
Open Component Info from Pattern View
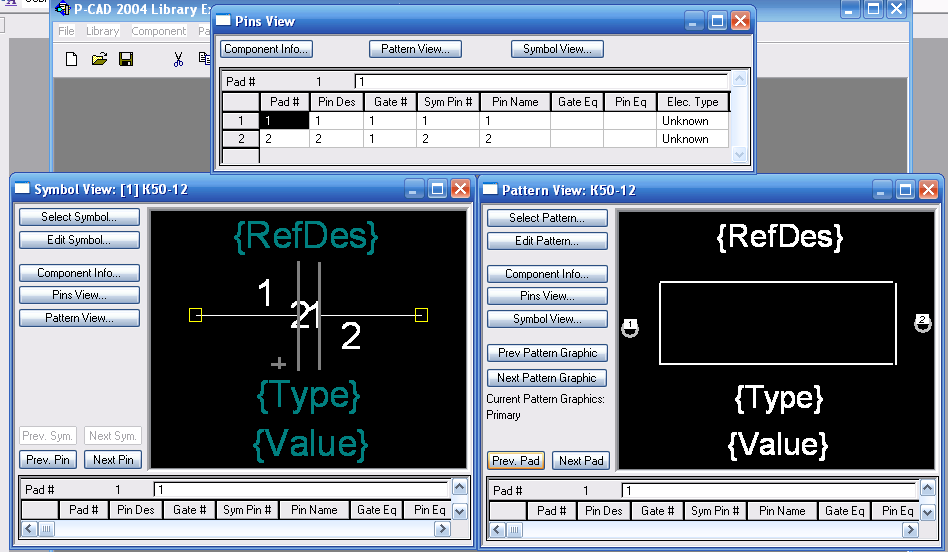(x=547, y=274)
